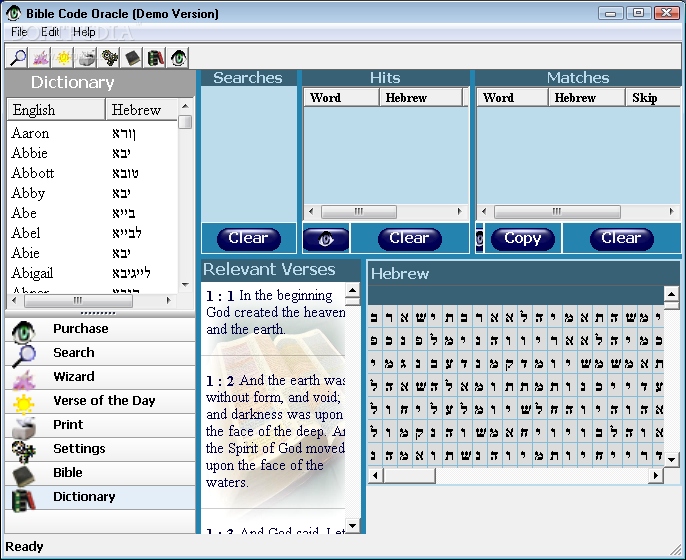The image size is (686, 560).
Task: Click the Matches horizontal scrollbar thumb
Action: (557, 212)
